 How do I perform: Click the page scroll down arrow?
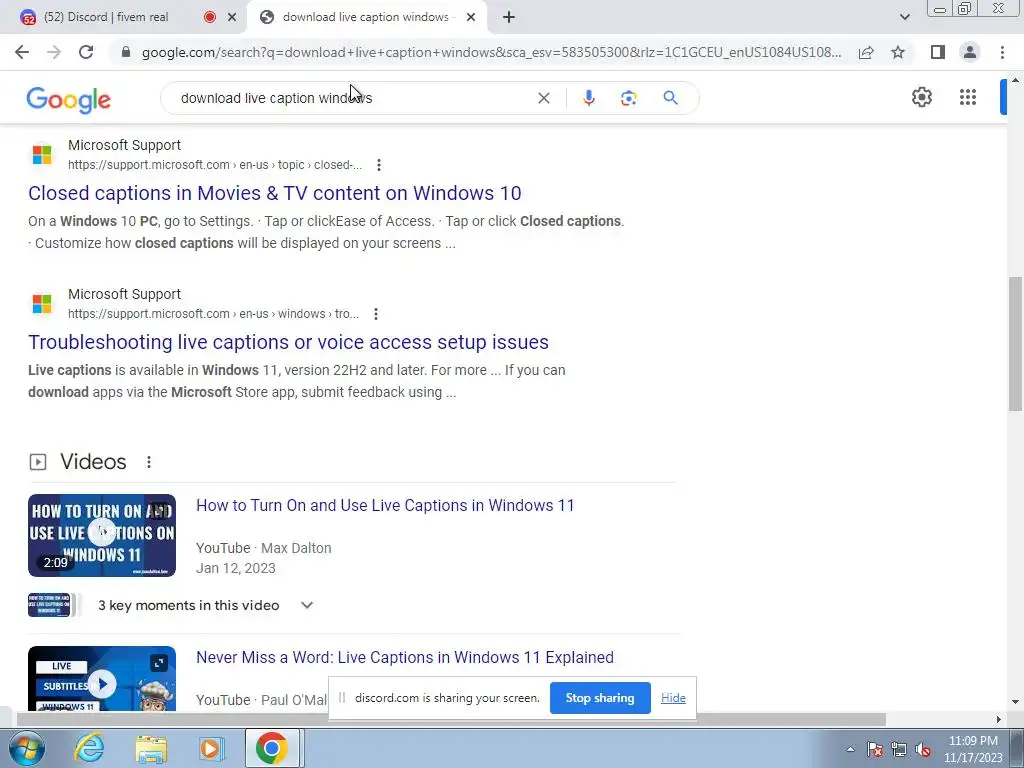click(x=1015, y=702)
